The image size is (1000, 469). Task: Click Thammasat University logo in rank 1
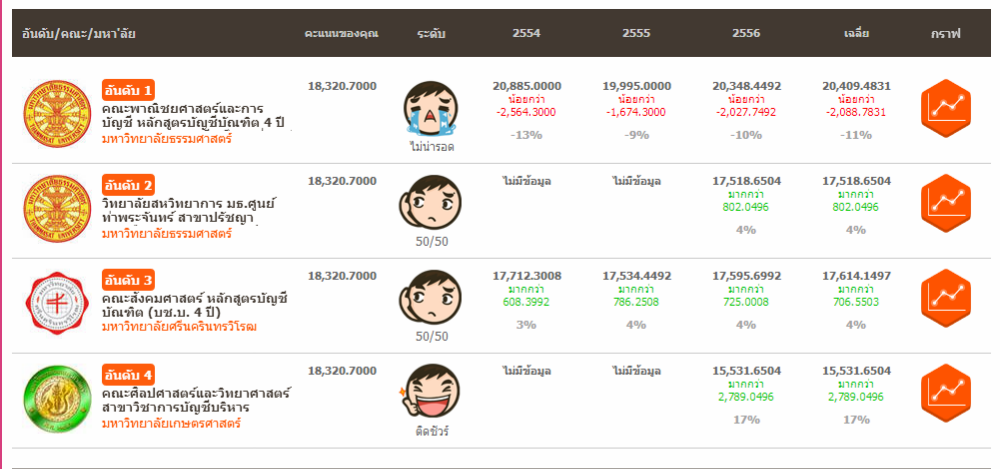click(x=56, y=109)
